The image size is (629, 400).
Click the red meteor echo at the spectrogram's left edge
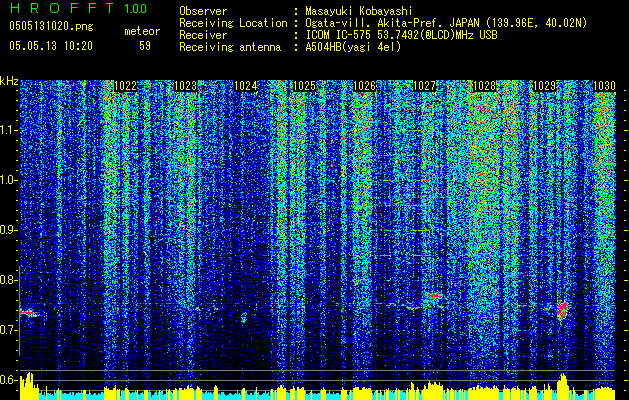point(28,313)
